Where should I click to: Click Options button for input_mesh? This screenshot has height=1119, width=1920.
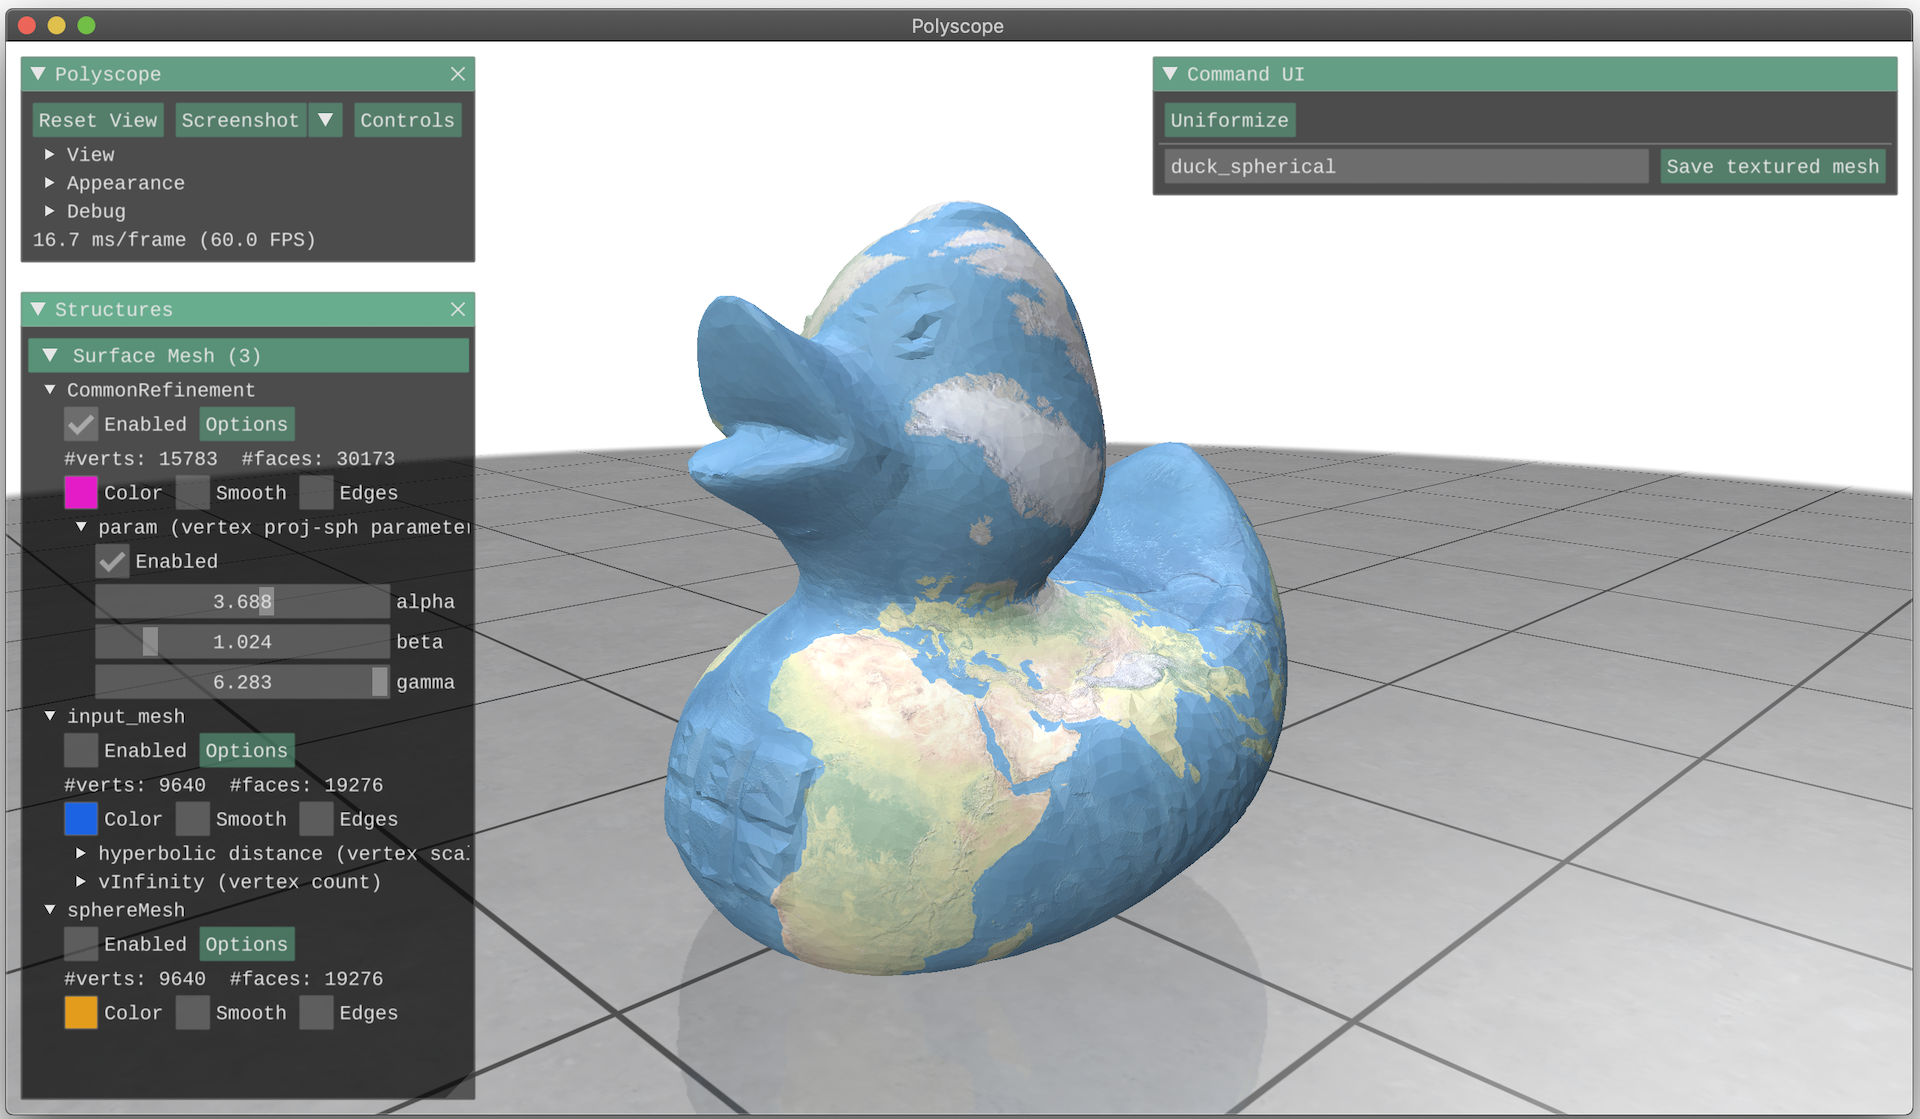[244, 749]
